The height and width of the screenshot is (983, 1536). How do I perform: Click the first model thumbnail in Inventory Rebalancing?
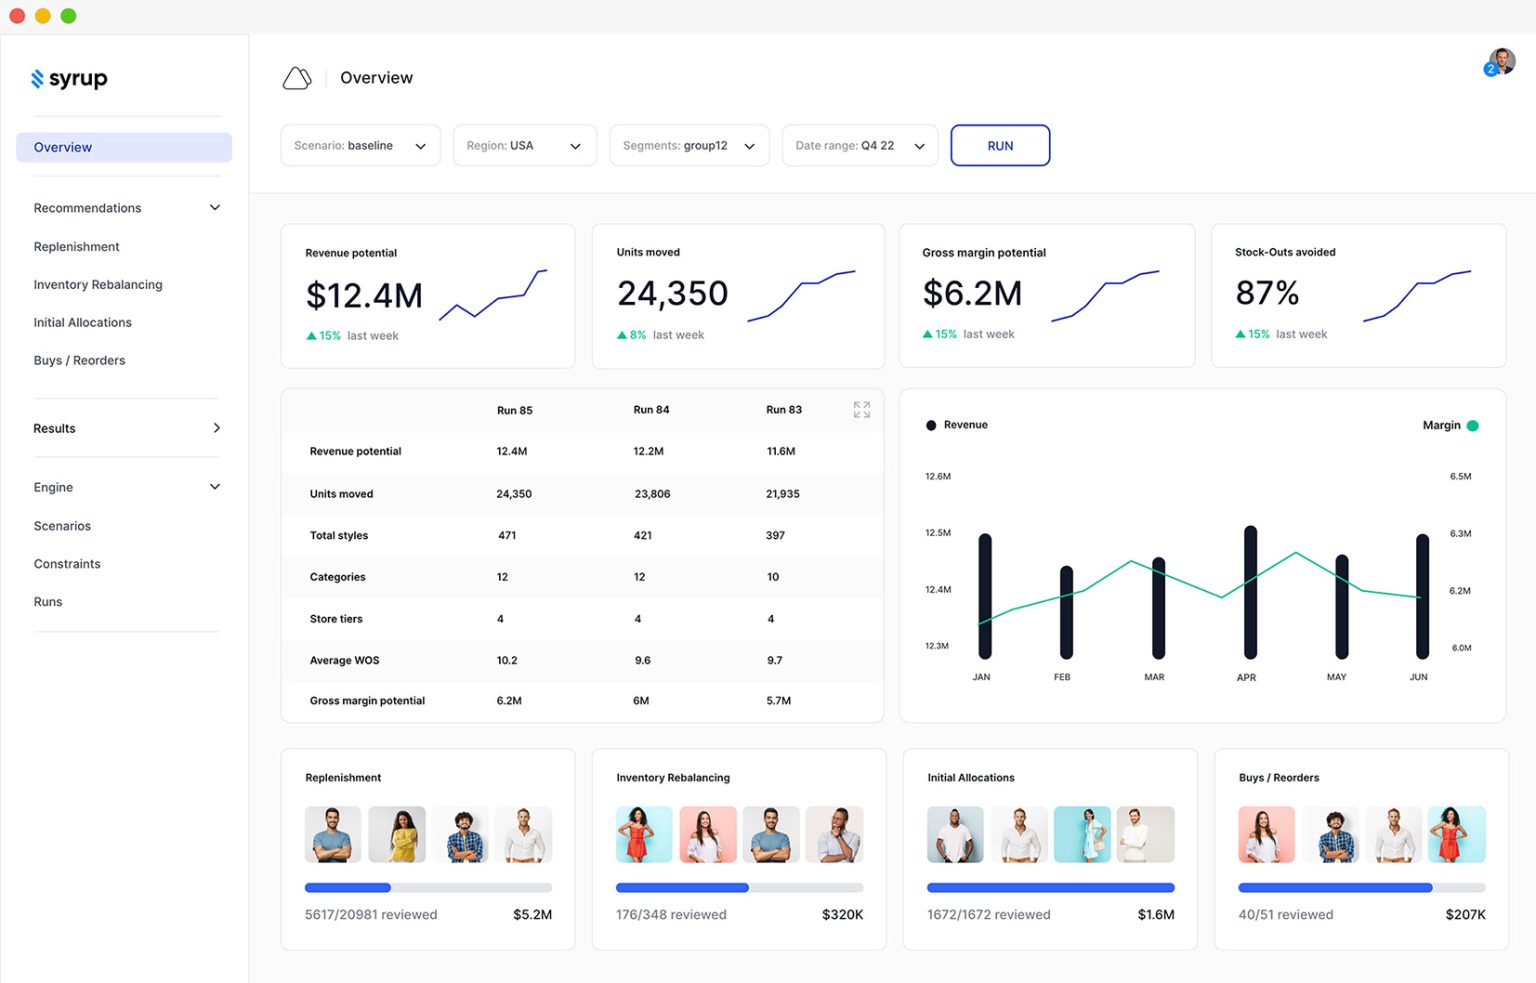point(643,834)
